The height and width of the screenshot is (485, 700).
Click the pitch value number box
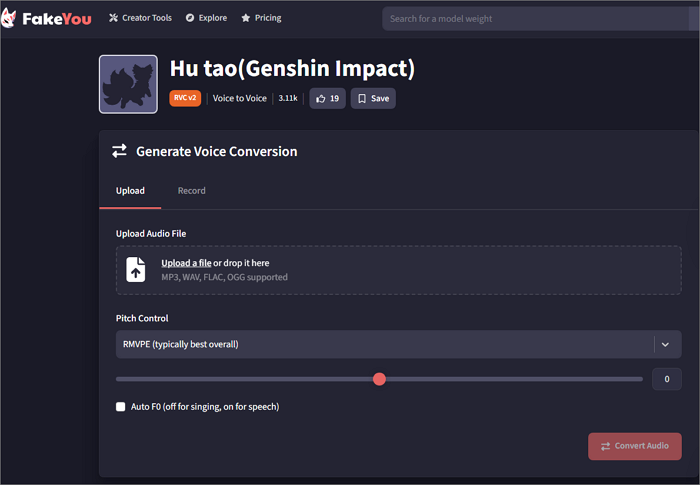[x=666, y=379]
